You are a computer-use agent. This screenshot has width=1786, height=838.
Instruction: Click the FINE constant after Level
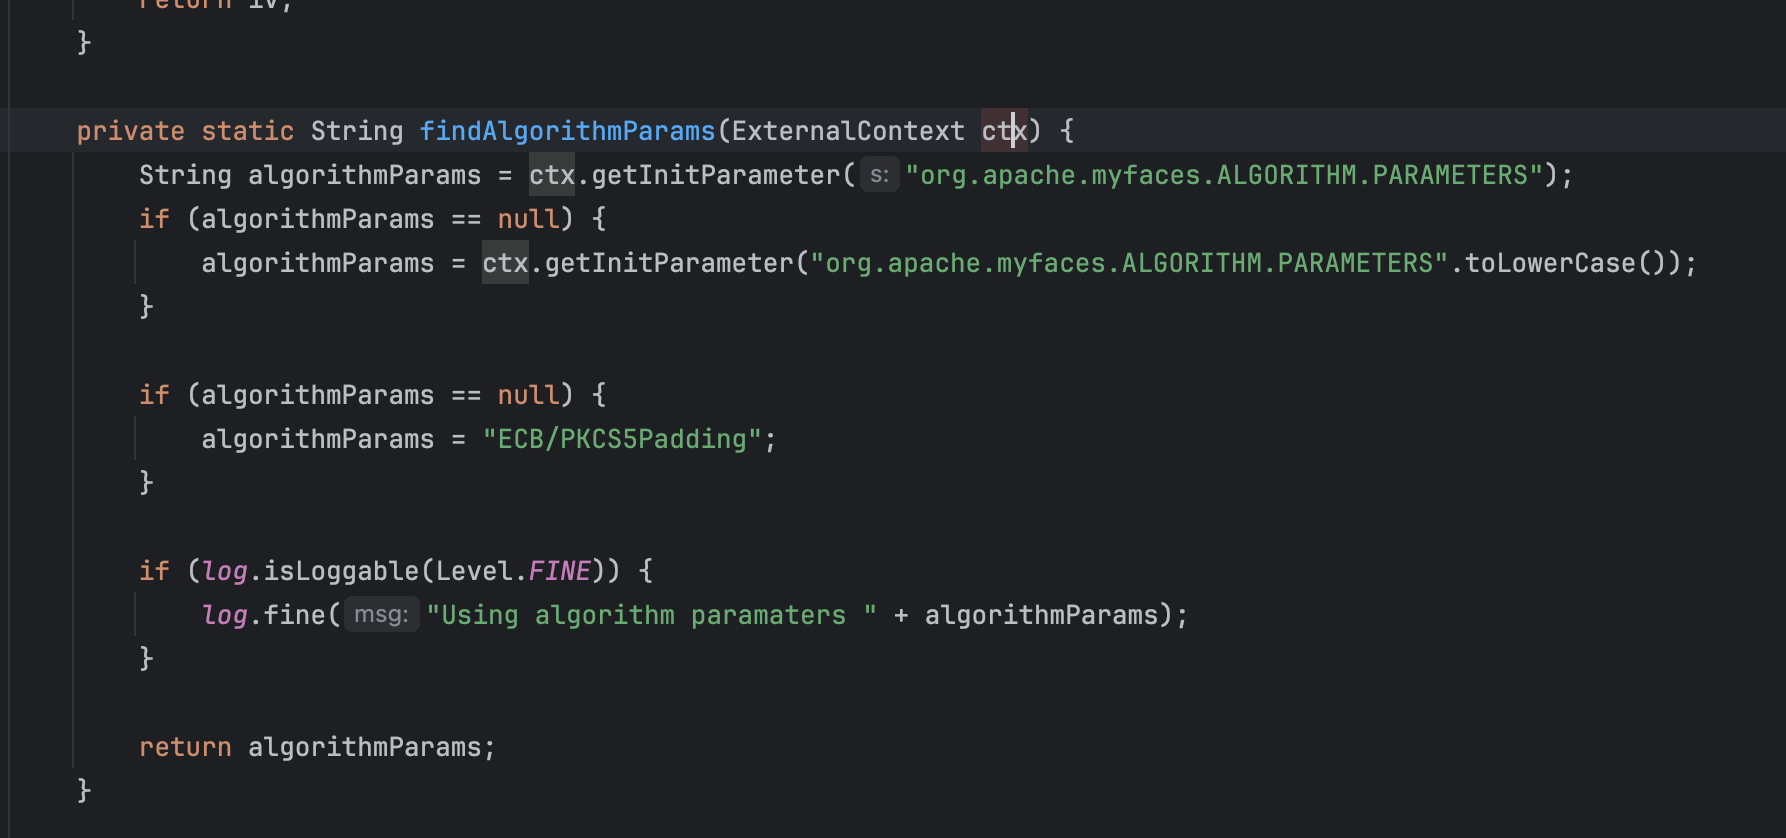pos(559,571)
